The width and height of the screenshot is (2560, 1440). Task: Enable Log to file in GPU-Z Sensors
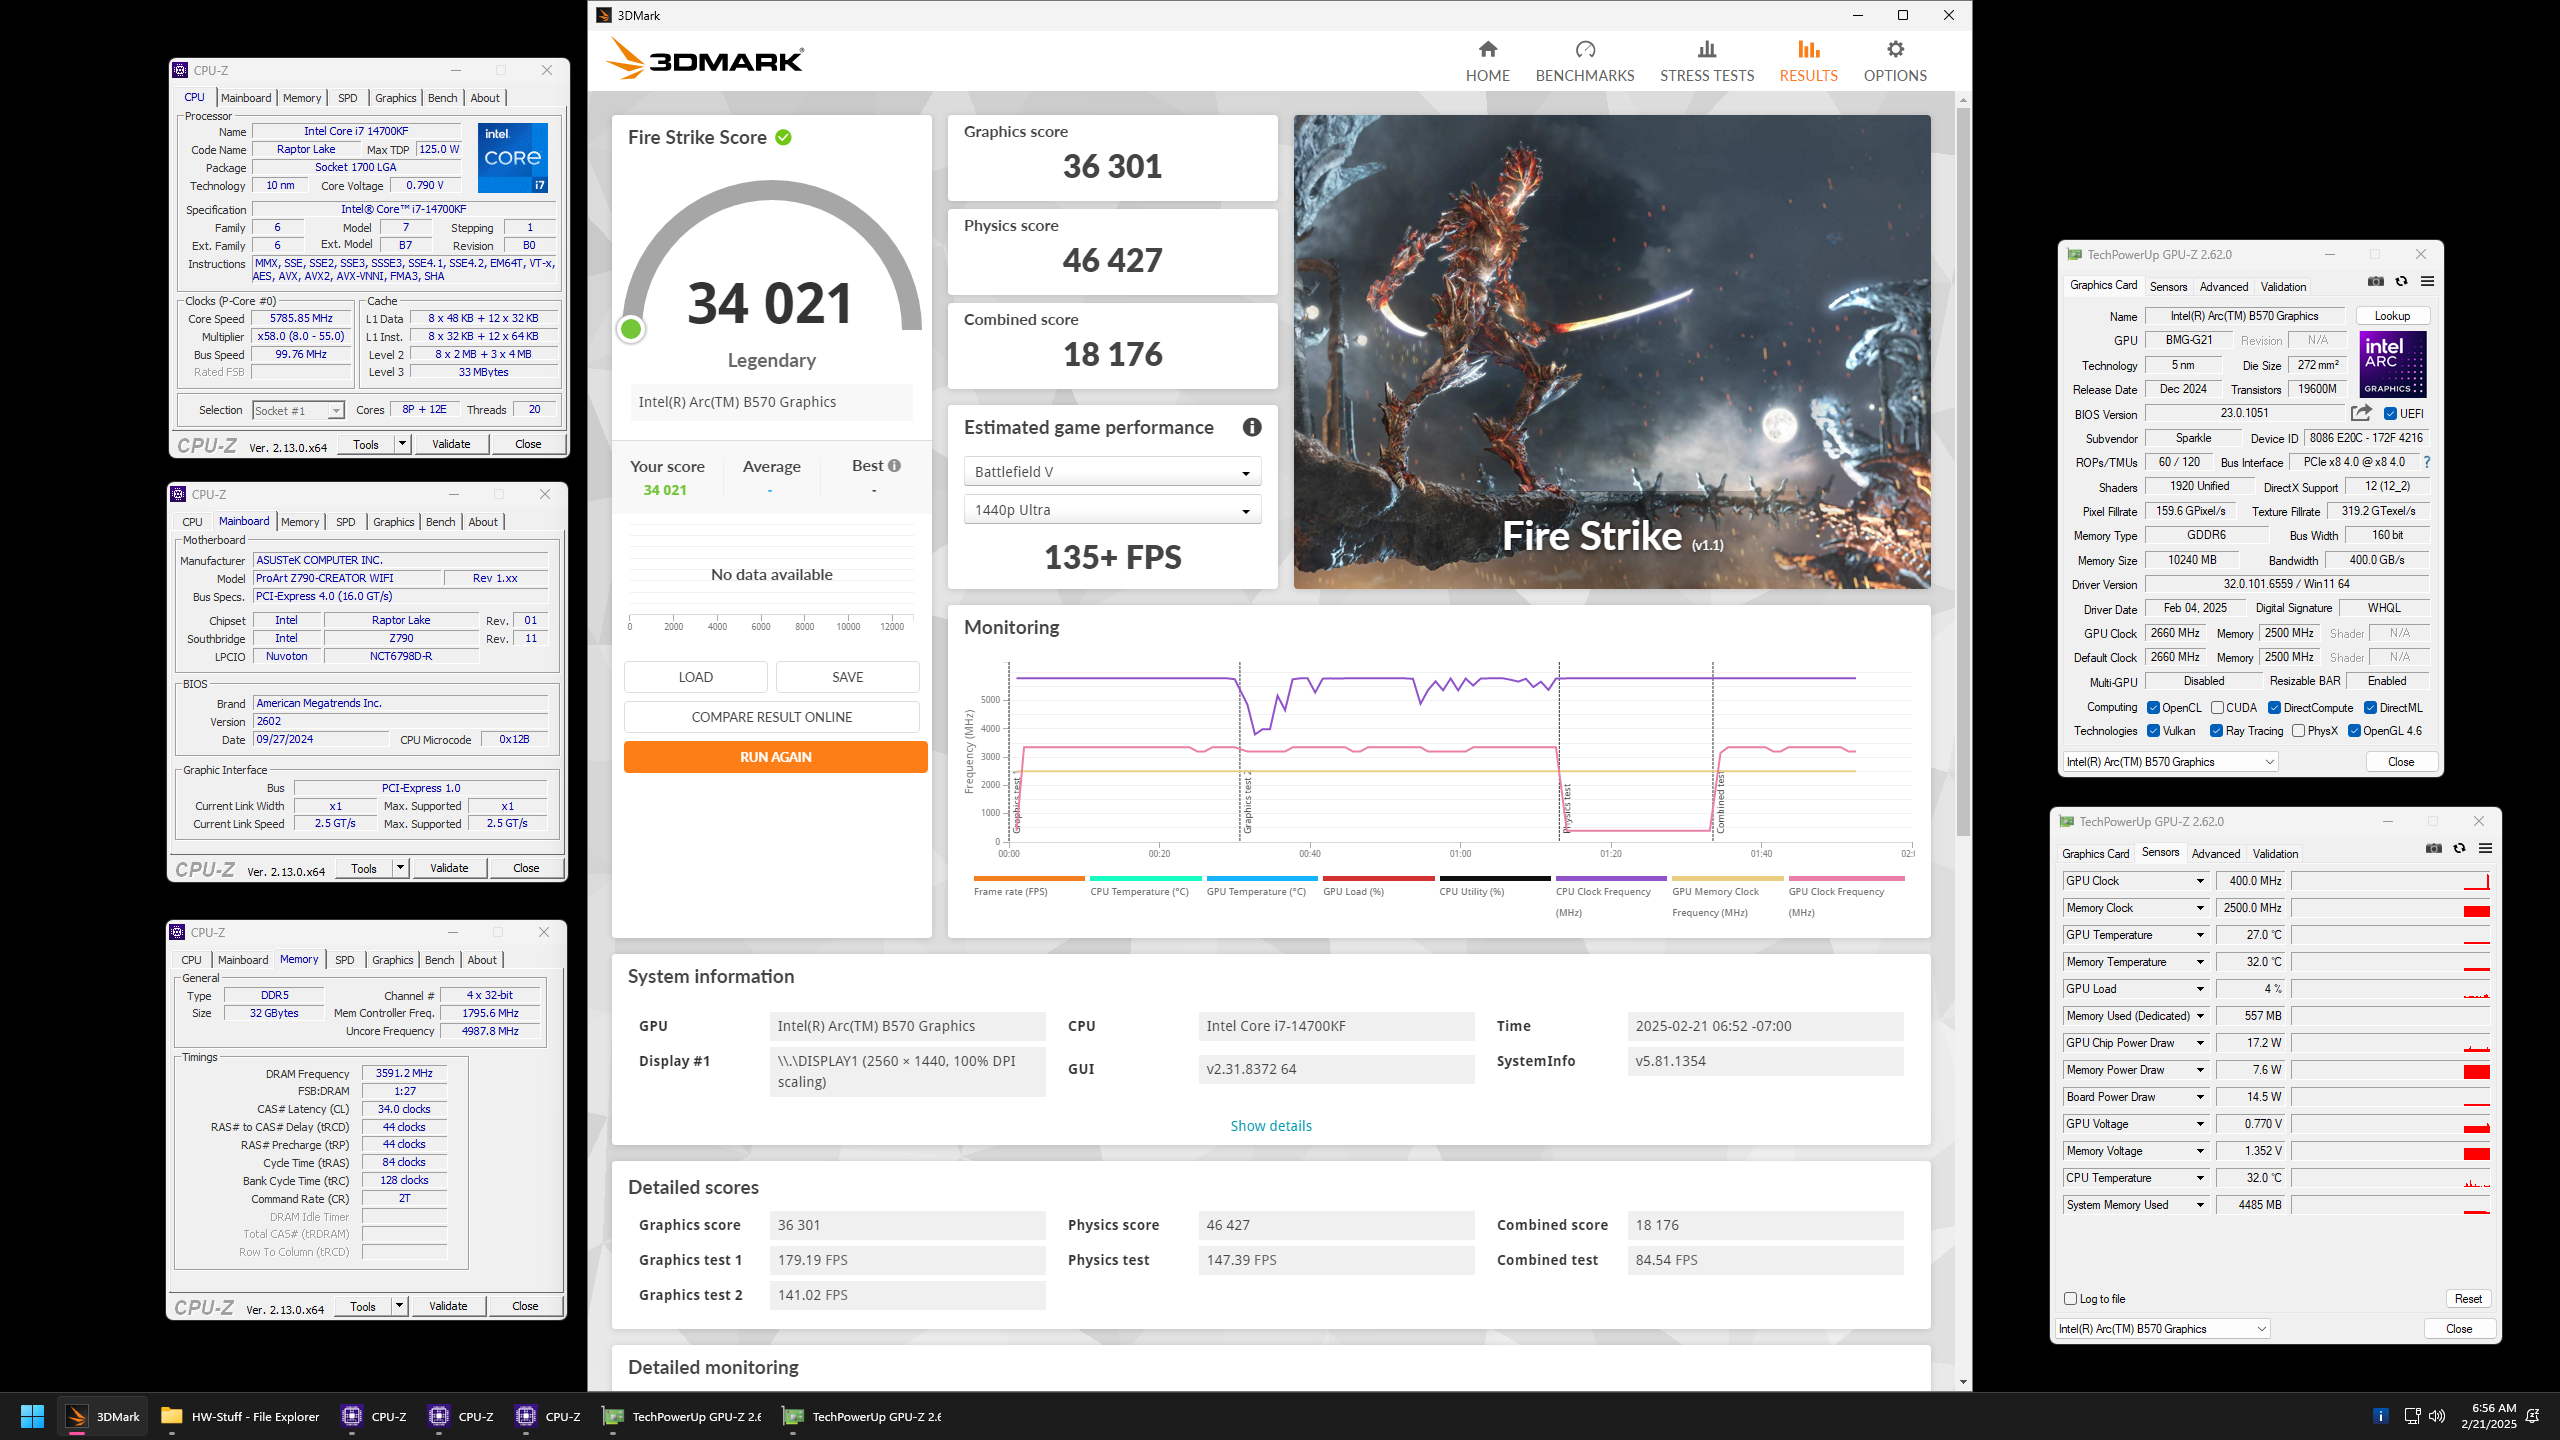point(2070,1299)
